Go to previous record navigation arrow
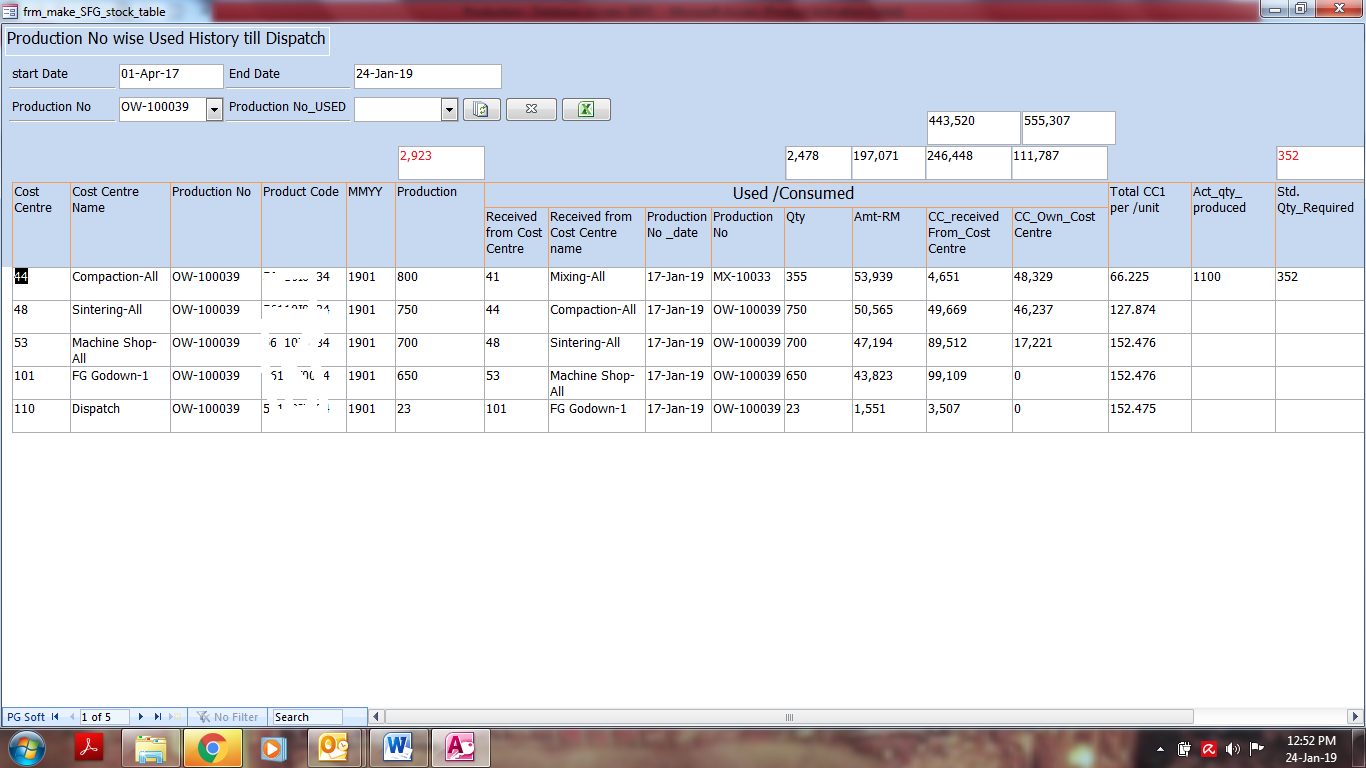This screenshot has height=768, width=1366. (71, 717)
